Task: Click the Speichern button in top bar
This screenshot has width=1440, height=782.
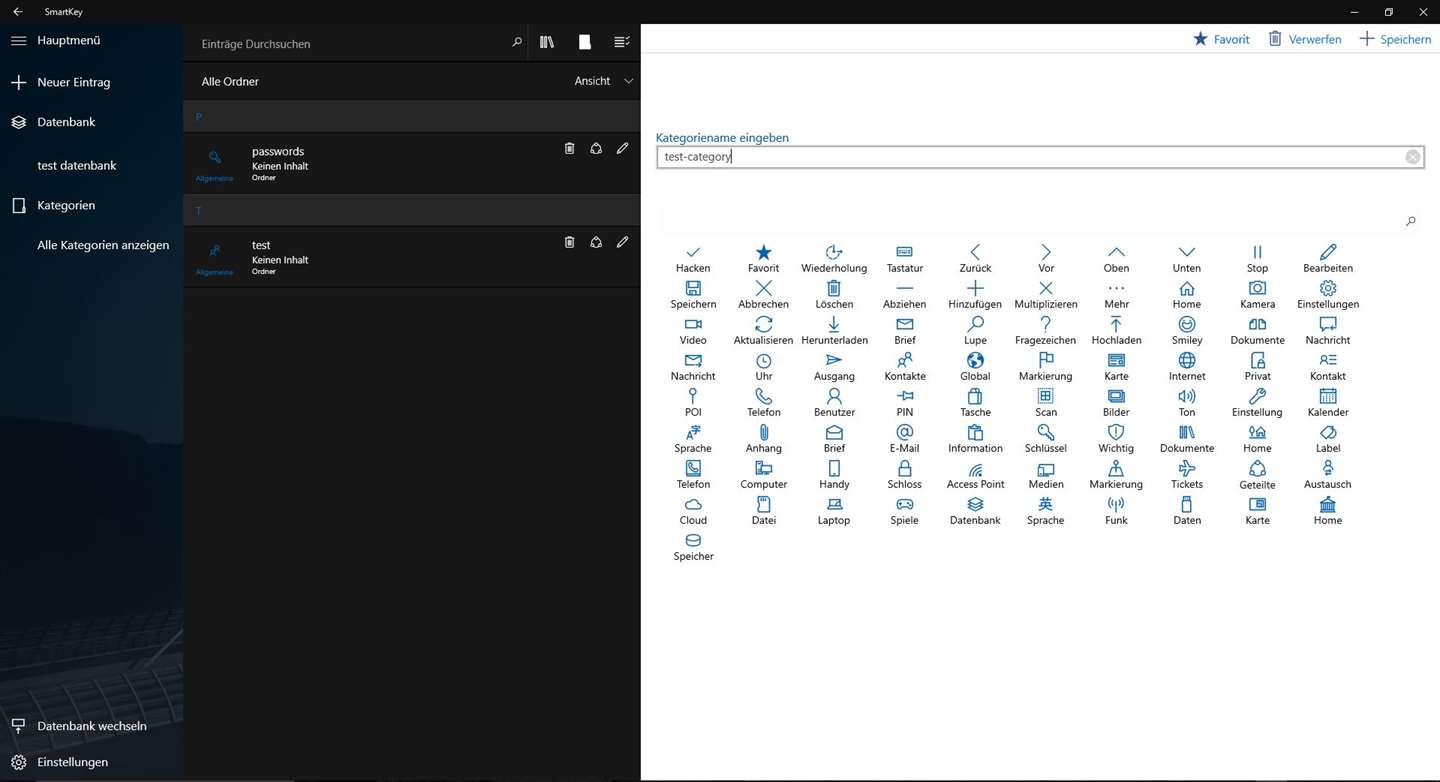Action: tap(1395, 39)
